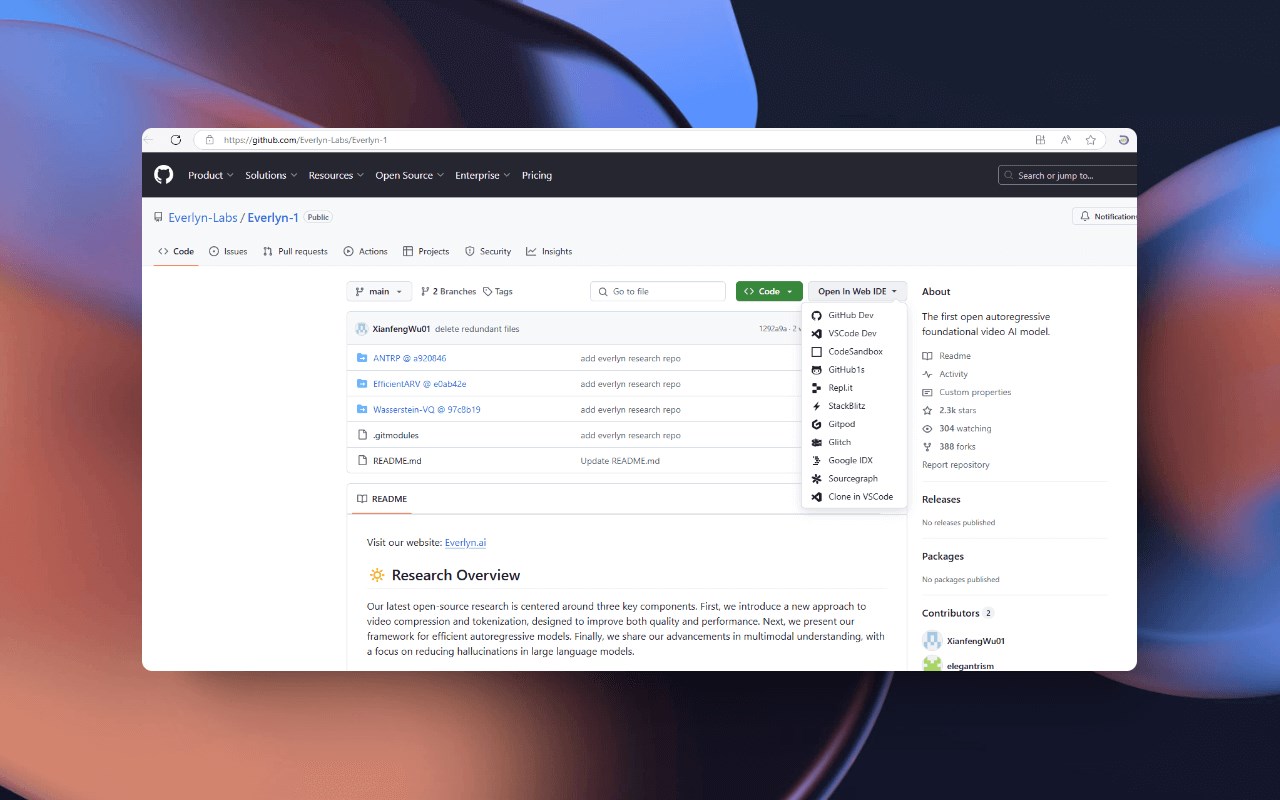Open the split screen browser icon

point(1041,140)
